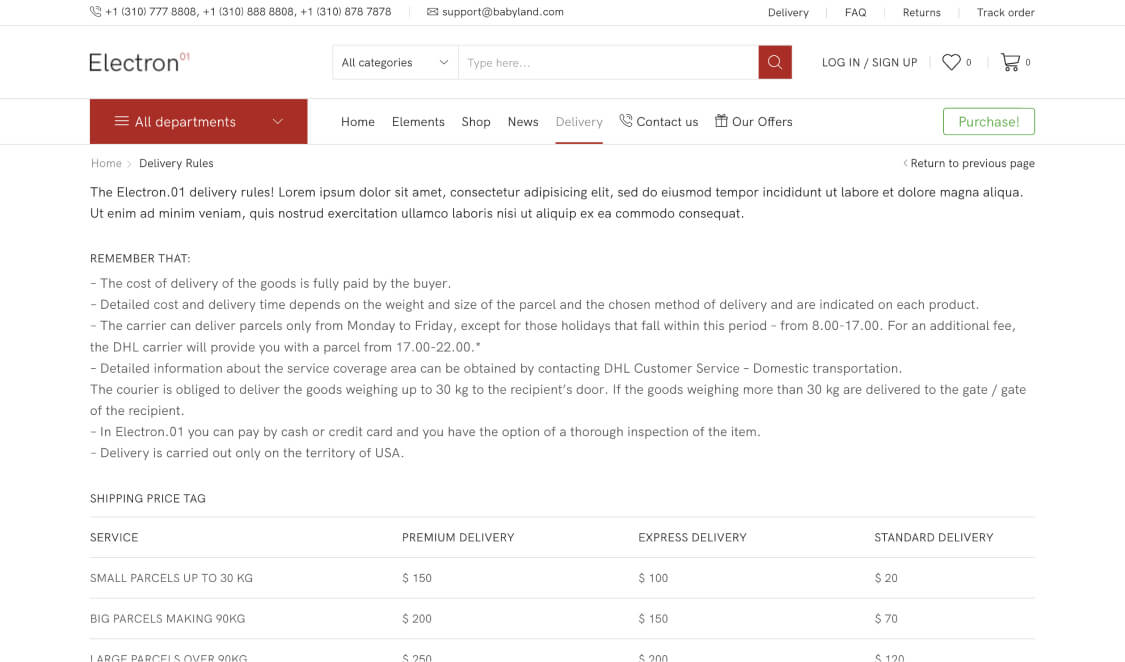Click Home in the breadcrumb trail
1125x662 pixels.
(x=106, y=163)
